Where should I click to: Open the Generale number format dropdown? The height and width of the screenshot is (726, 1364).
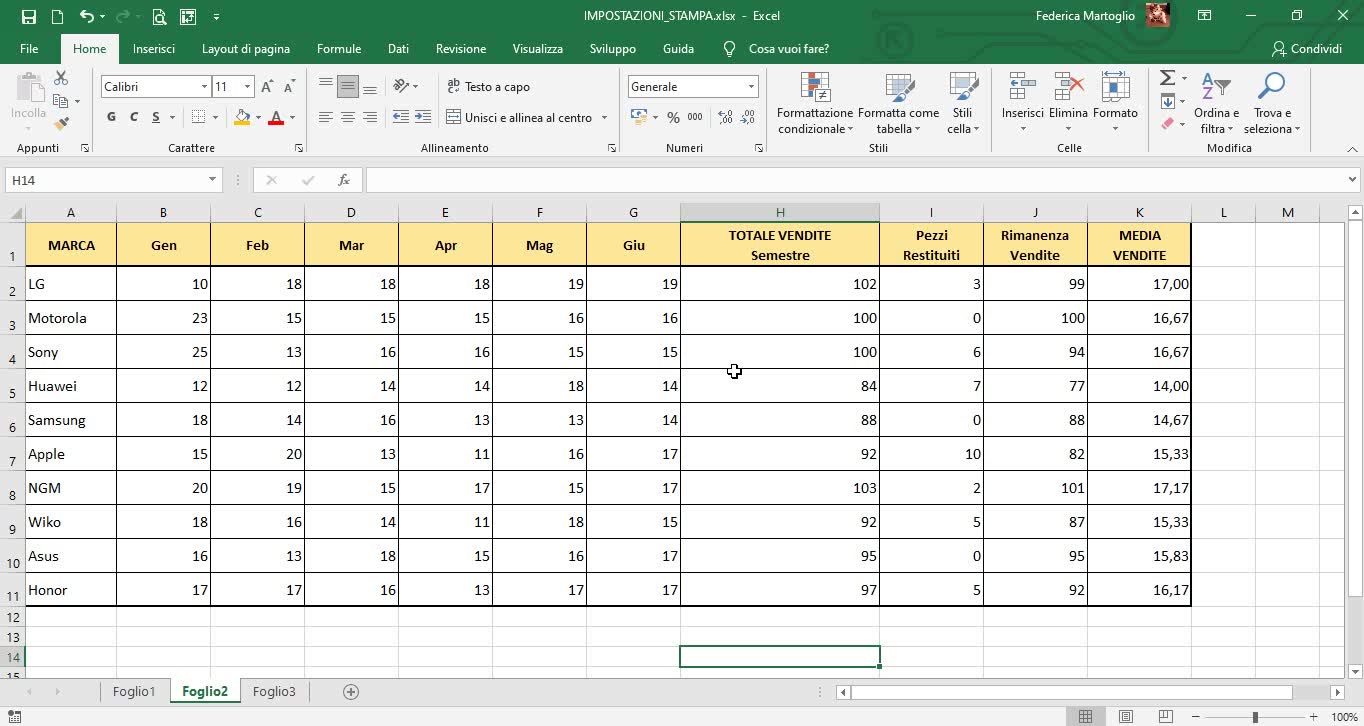(x=751, y=87)
